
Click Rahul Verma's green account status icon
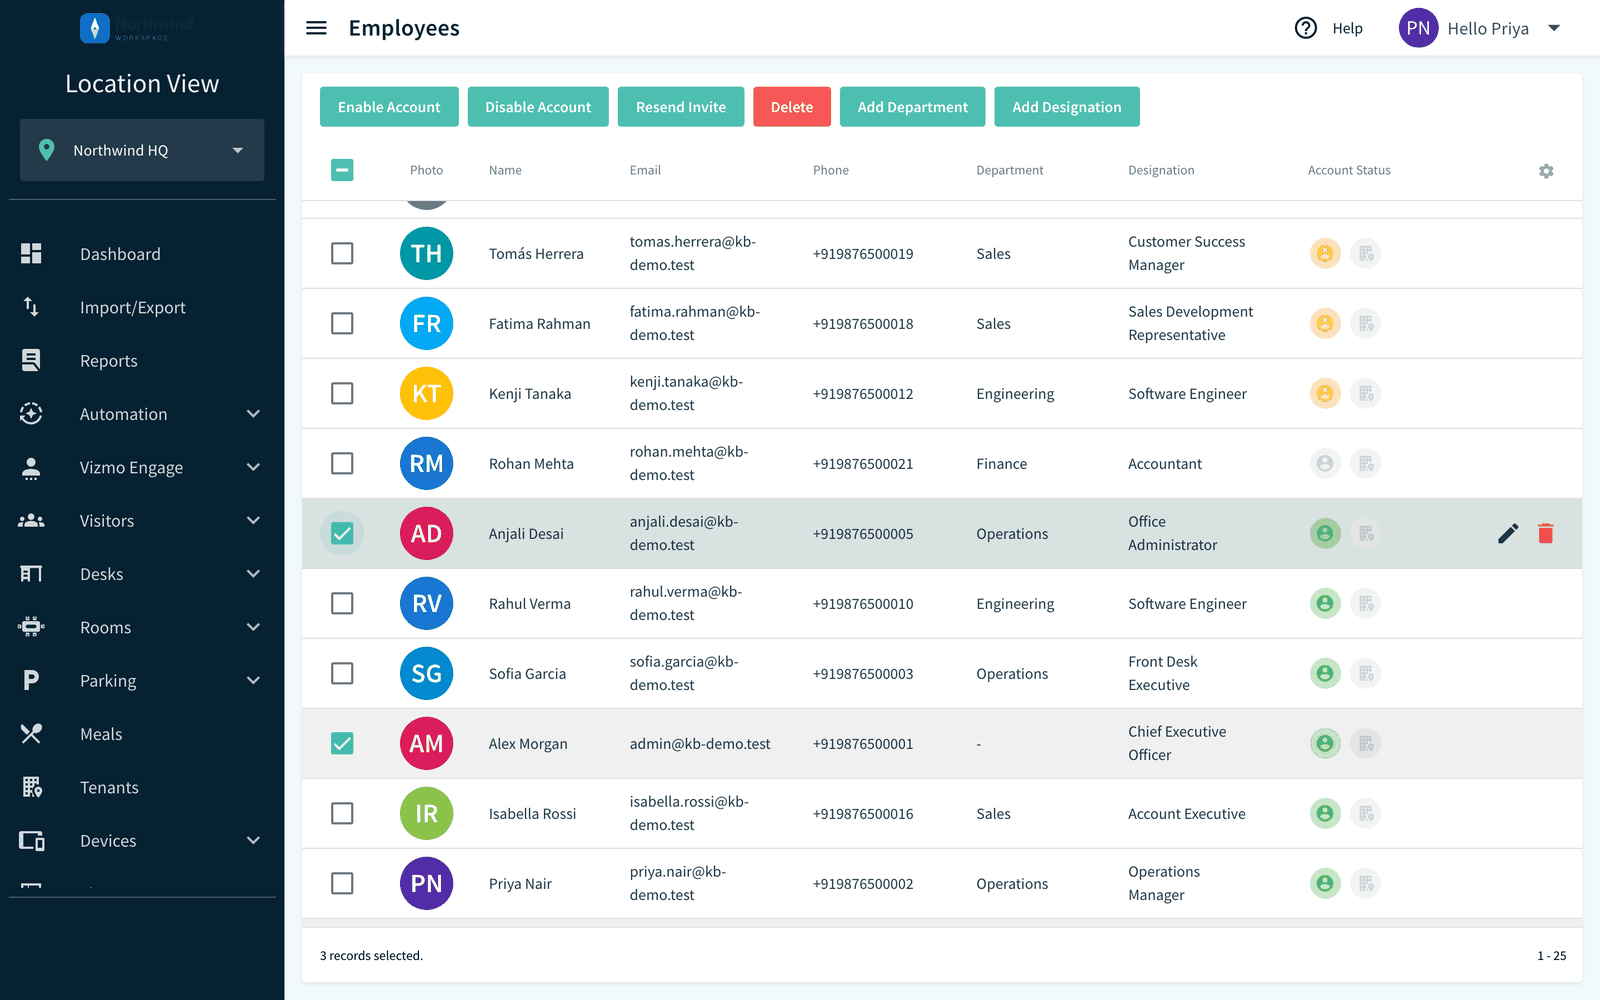pyautogui.click(x=1325, y=604)
